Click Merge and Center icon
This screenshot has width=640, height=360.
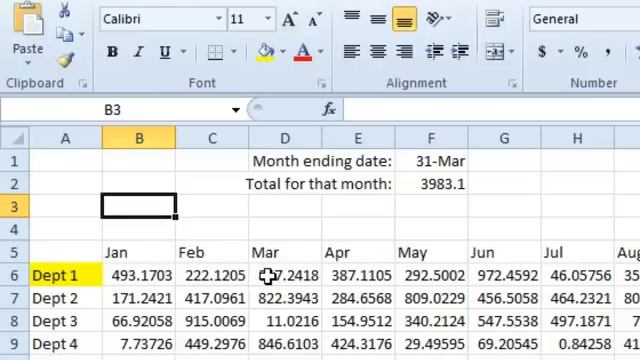pyautogui.click(x=494, y=52)
